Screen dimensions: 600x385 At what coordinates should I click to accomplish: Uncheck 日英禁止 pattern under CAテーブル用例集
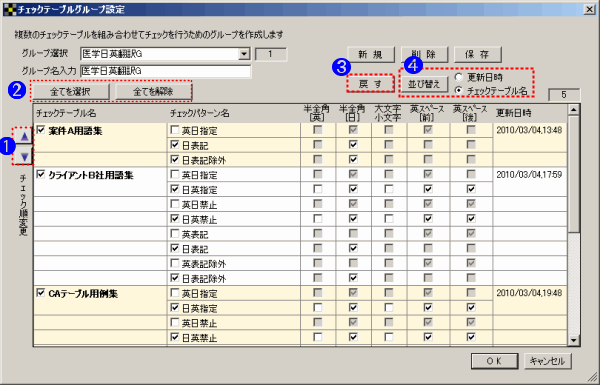[x=175, y=337]
